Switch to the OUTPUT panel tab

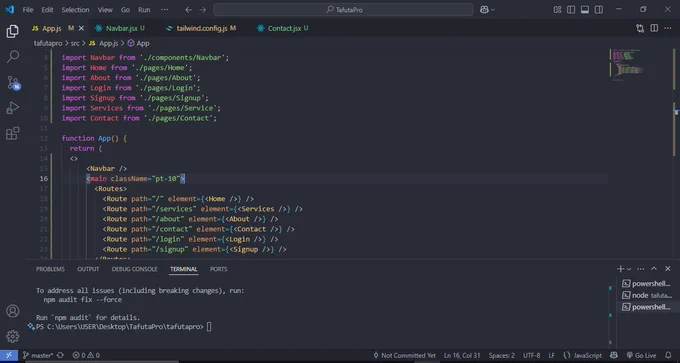point(88,269)
